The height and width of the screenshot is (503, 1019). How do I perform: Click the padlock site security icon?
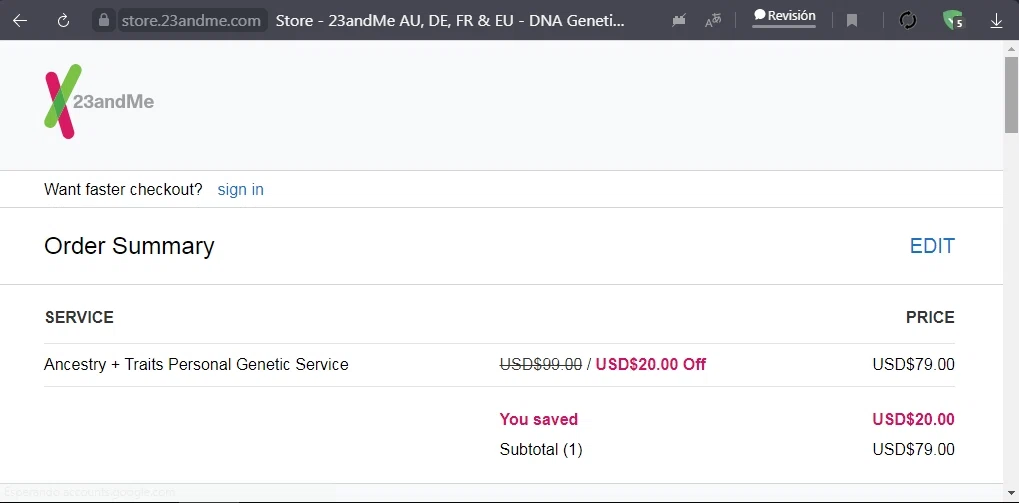point(103,20)
